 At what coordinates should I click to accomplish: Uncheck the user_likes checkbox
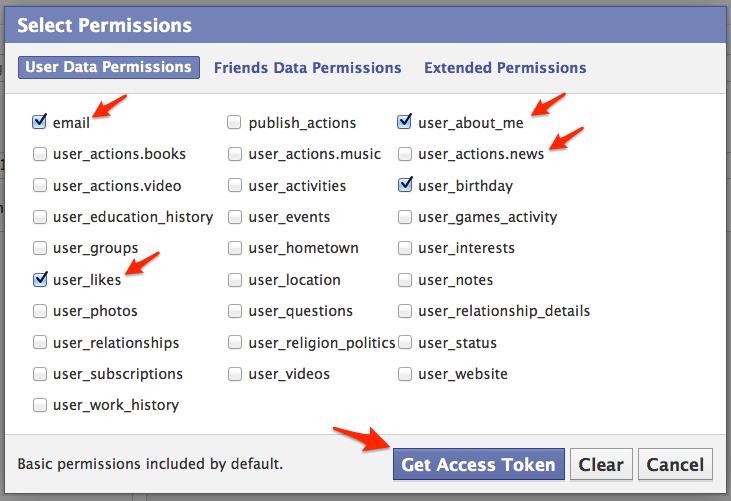pos(40,279)
